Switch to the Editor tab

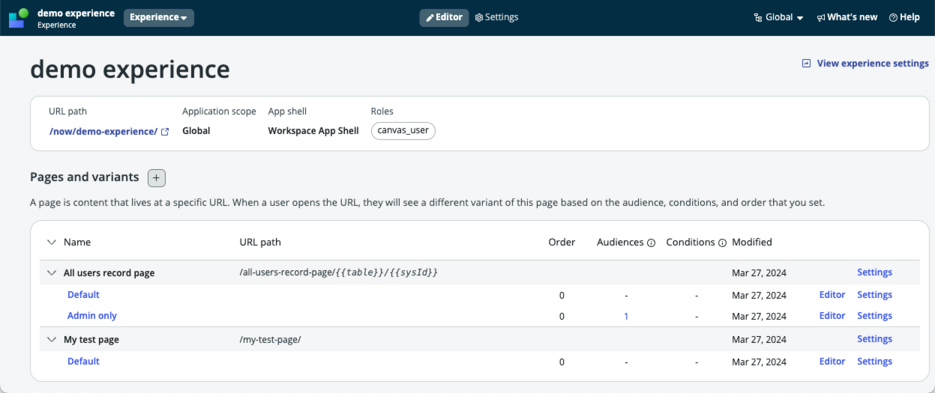click(x=444, y=17)
